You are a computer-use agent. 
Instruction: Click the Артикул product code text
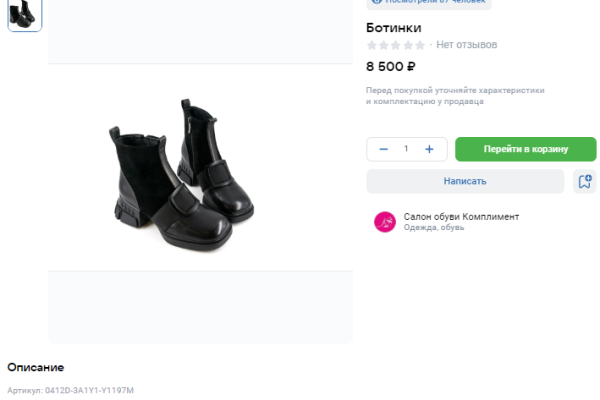click(71, 390)
